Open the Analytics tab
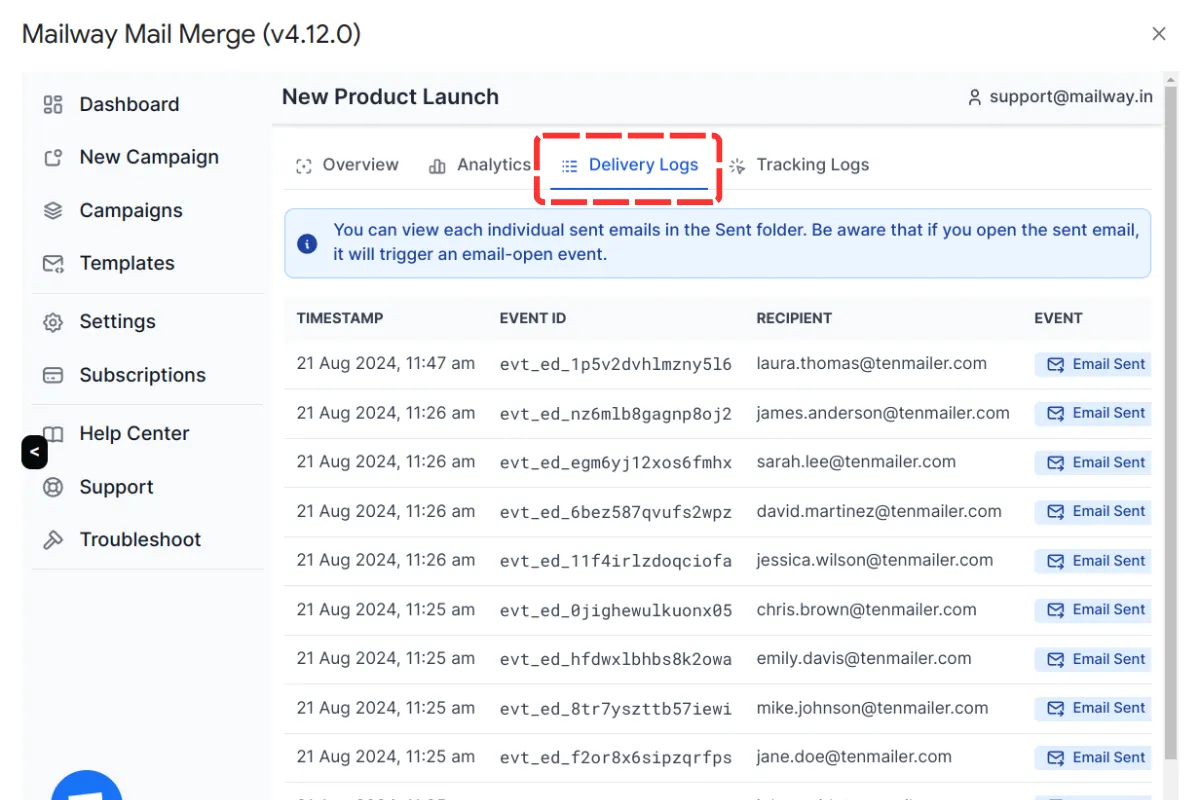This screenshot has height=800, width=1200. tap(480, 166)
